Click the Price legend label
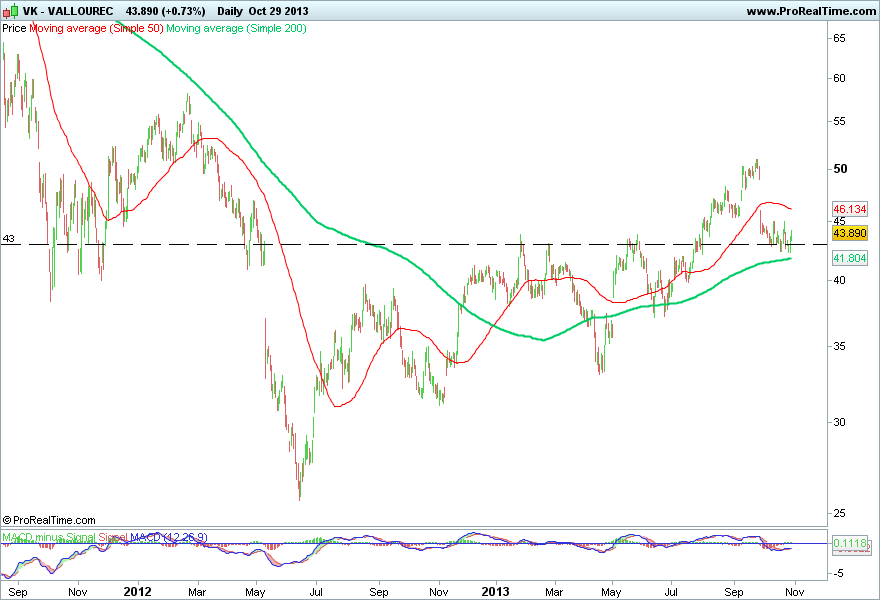The image size is (880, 600). coord(14,28)
